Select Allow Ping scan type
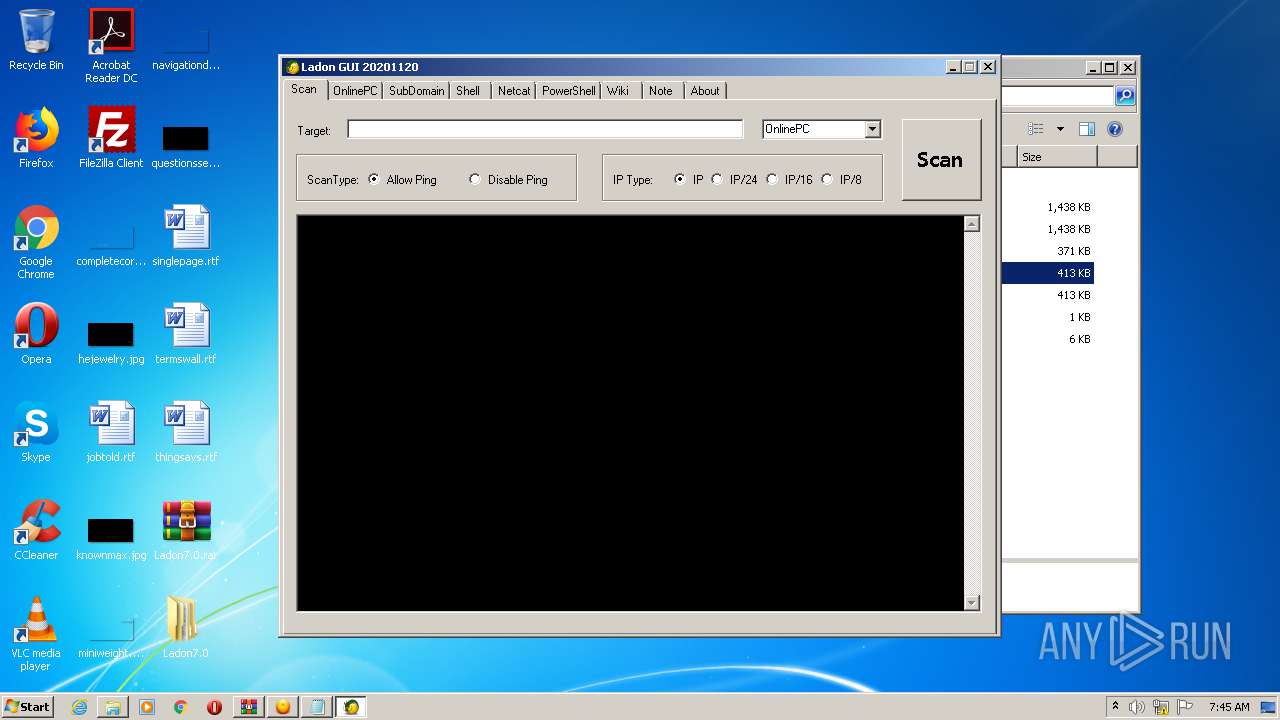The width and height of the screenshot is (1280, 720). point(403,180)
